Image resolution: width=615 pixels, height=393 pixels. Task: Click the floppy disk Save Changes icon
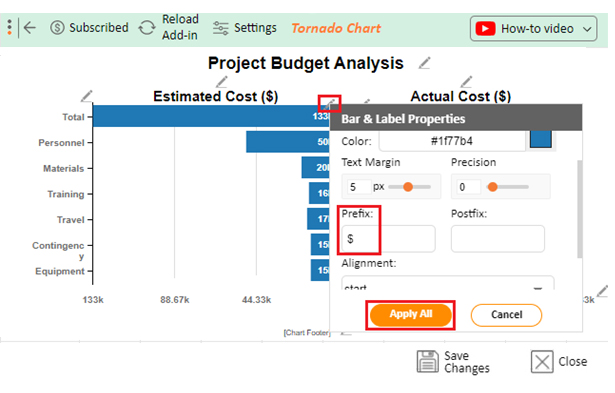[x=428, y=361]
